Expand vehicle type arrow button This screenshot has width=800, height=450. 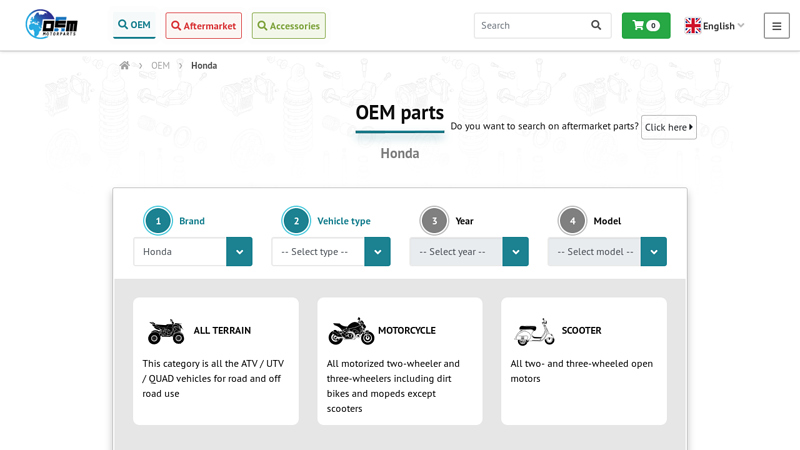click(378, 252)
